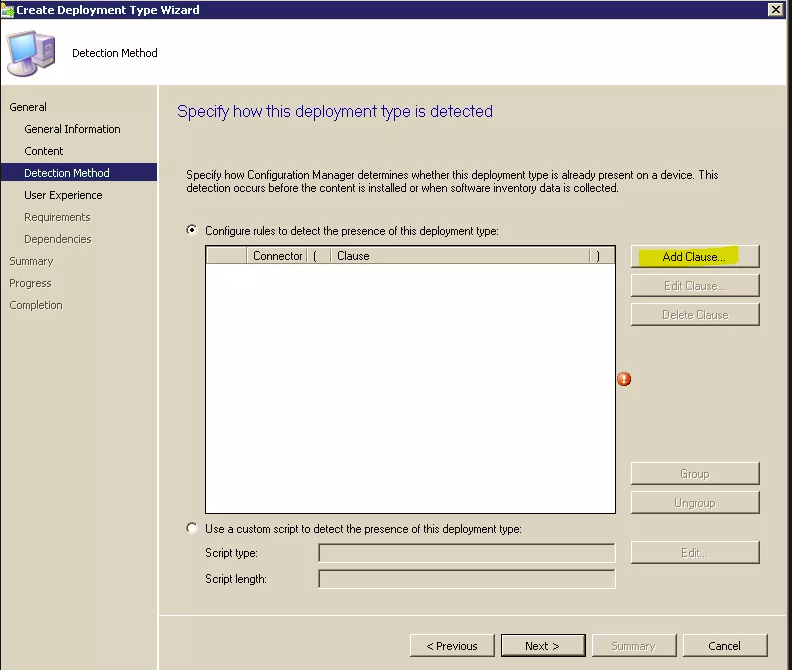Close the Create Deployment Type Wizard
Viewport: 792px width, 670px height.
pyautogui.click(x=775, y=10)
